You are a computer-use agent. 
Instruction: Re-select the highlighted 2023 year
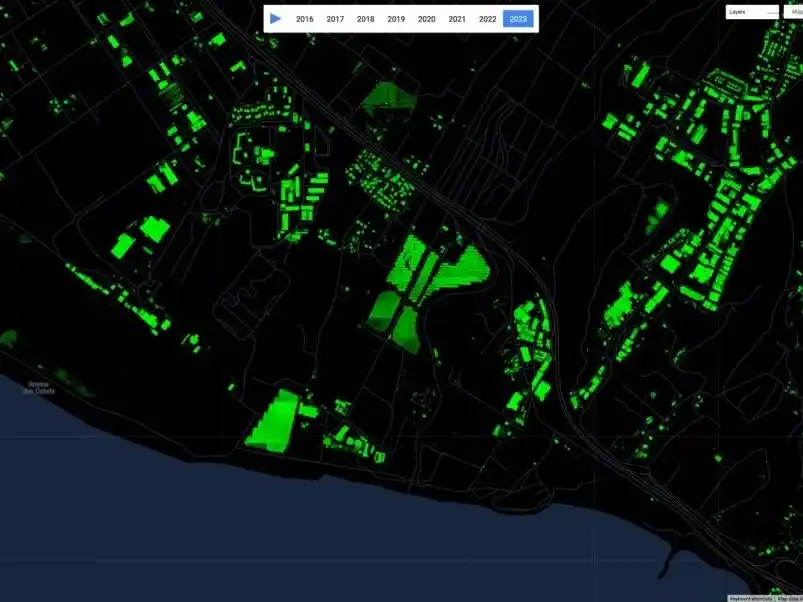[516, 17]
